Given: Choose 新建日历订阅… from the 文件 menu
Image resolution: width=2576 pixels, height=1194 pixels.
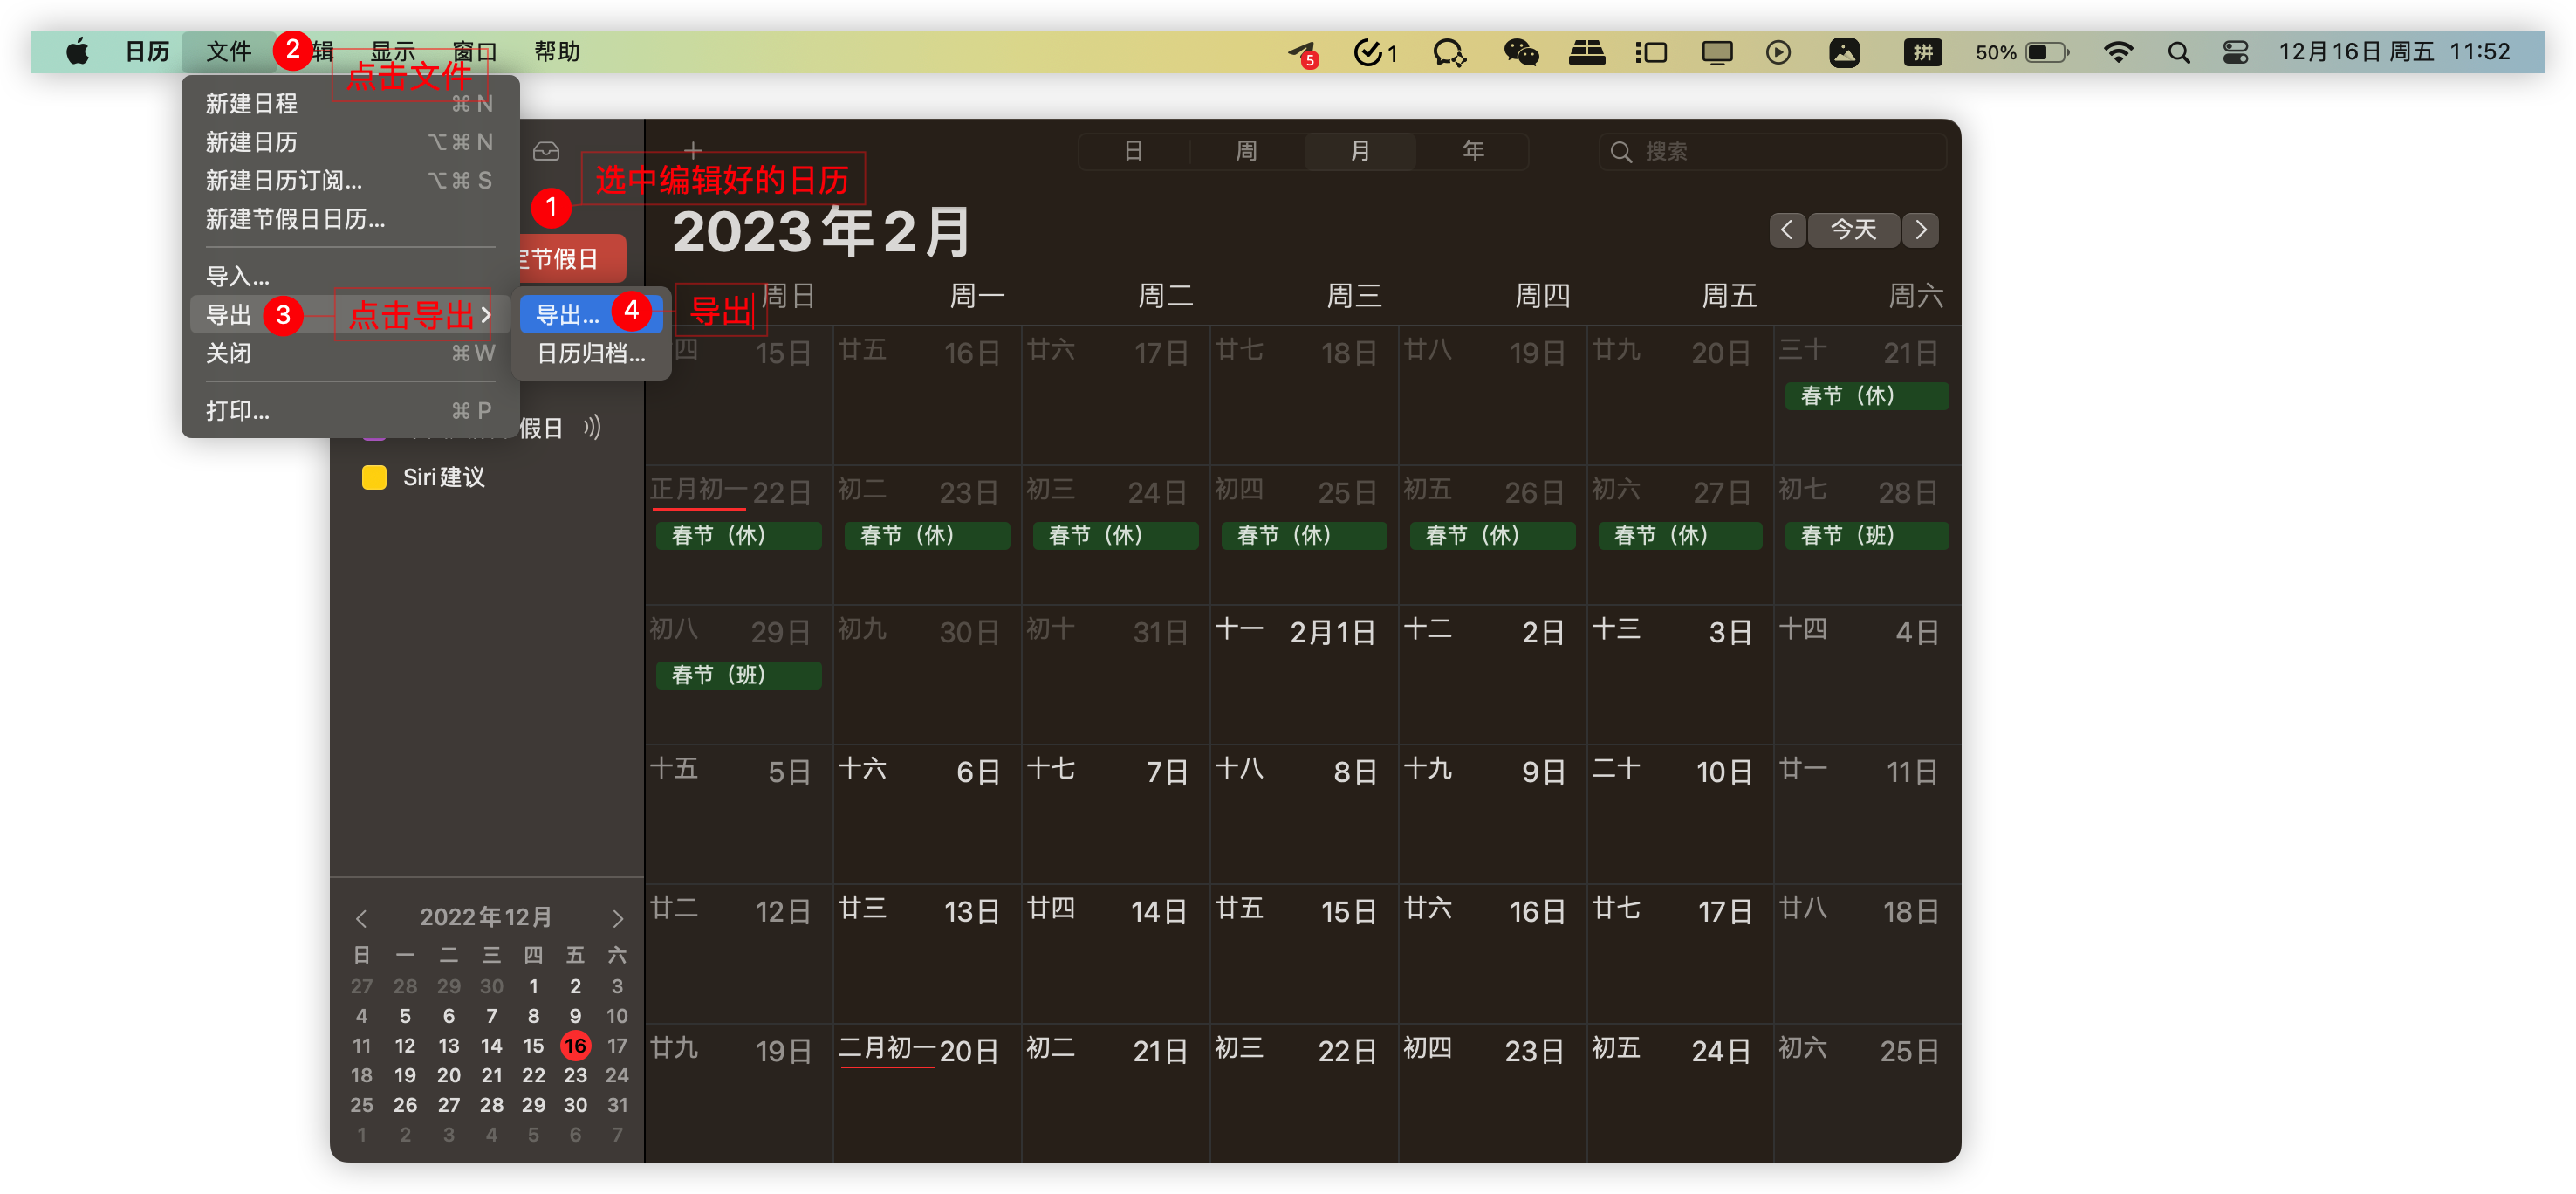Looking at the screenshot, I should coord(284,181).
